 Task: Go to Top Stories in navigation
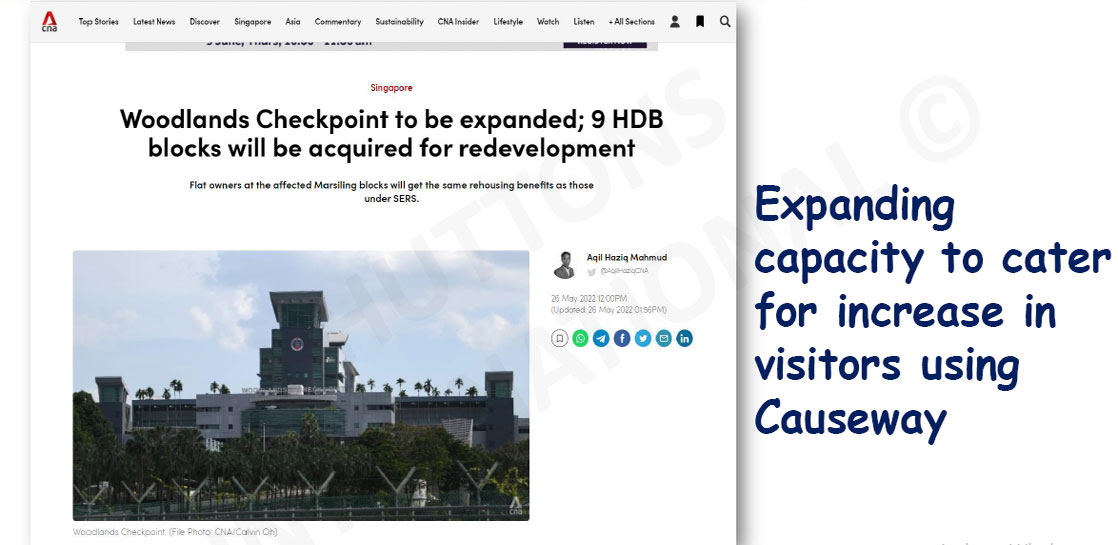(99, 22)
